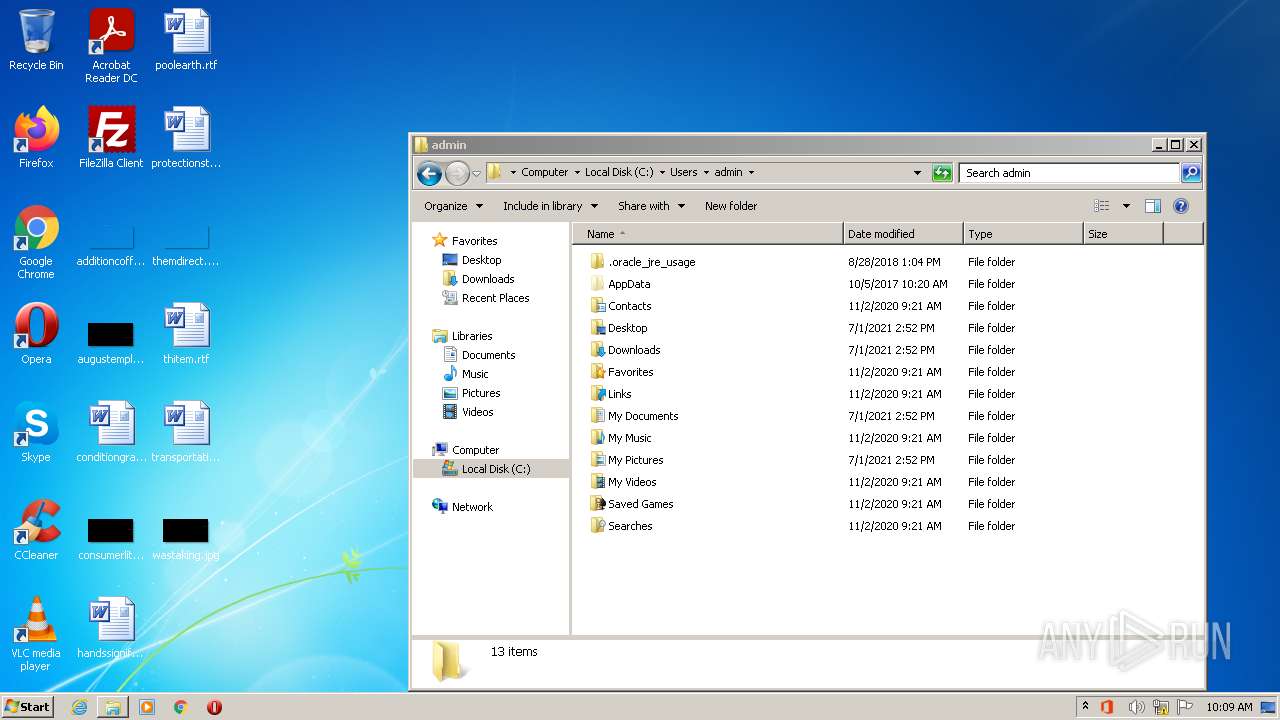The height and width of the screenshot is (720, 1280).
Task: Click Opera icon in taskbar
Action: [x=214, y=707]
